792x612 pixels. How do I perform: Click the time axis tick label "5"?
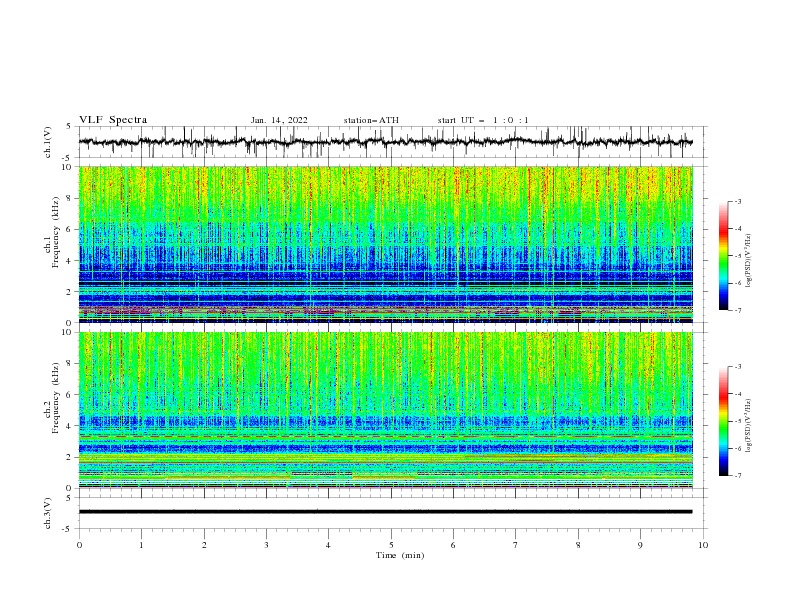coord(391,545)
